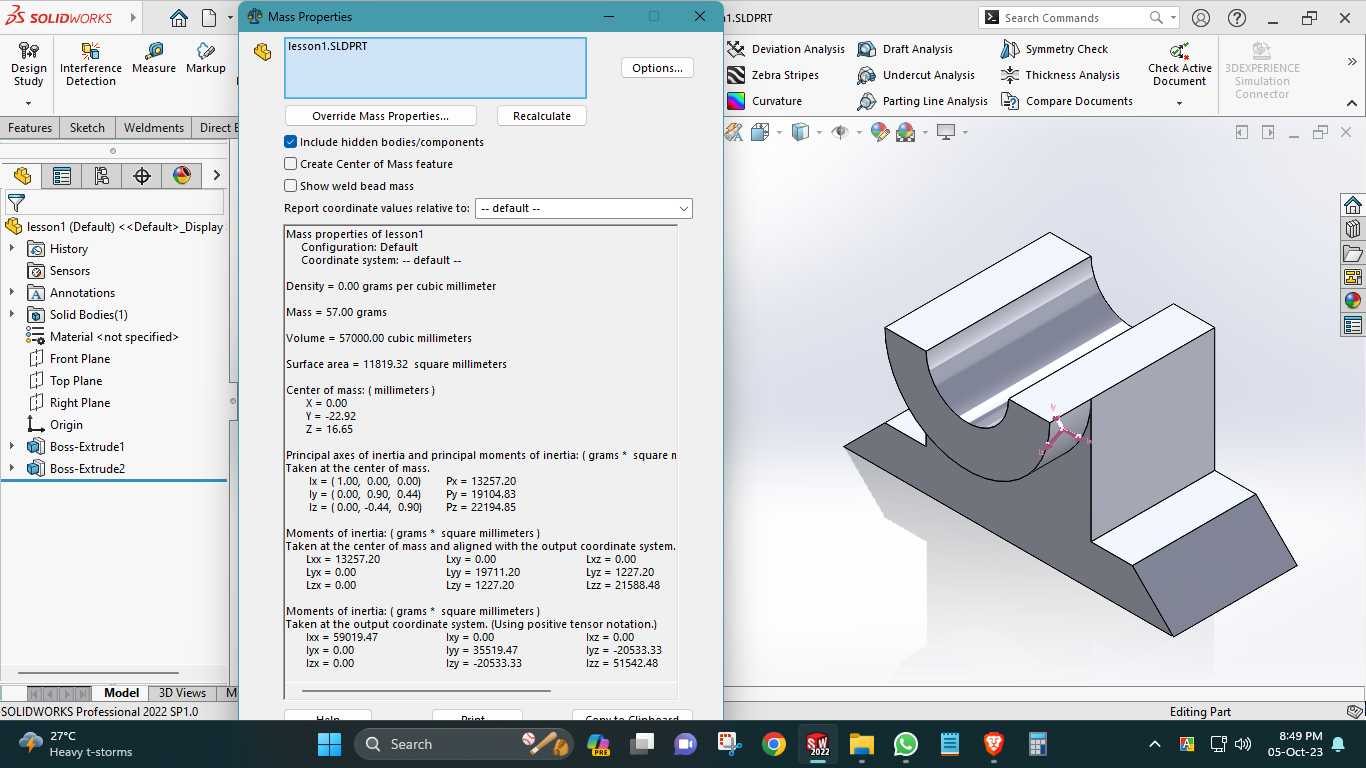Open Compare Documents

tap(1066, 101)
